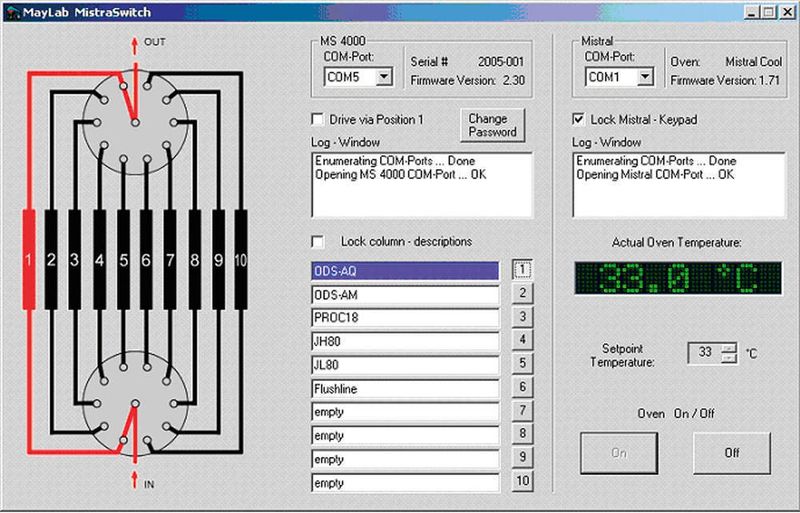
Task: Enable Lock column - descriptions checkbox
Action: pyautogui.click(x=317, y=241)
